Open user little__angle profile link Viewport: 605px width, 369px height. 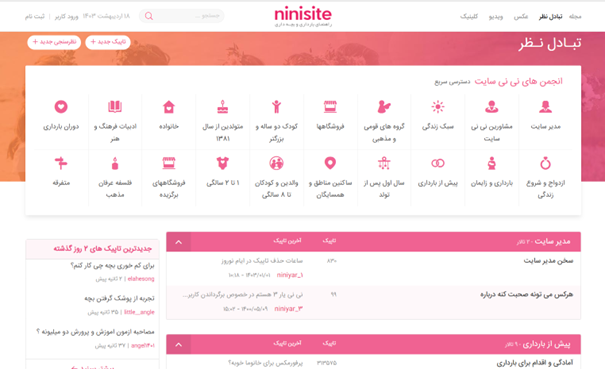coord(139,312)
